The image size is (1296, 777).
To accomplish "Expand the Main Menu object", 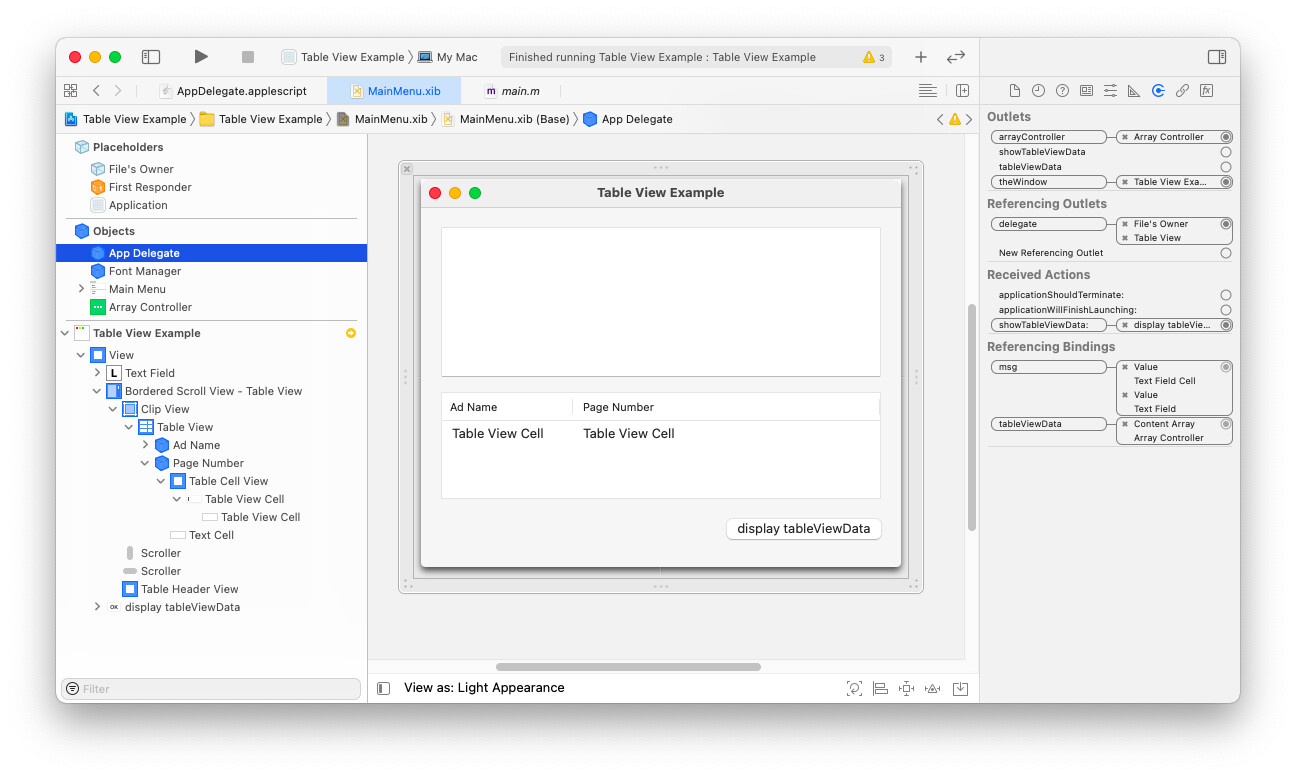I will pyautogui.click(x=81, y=289).
